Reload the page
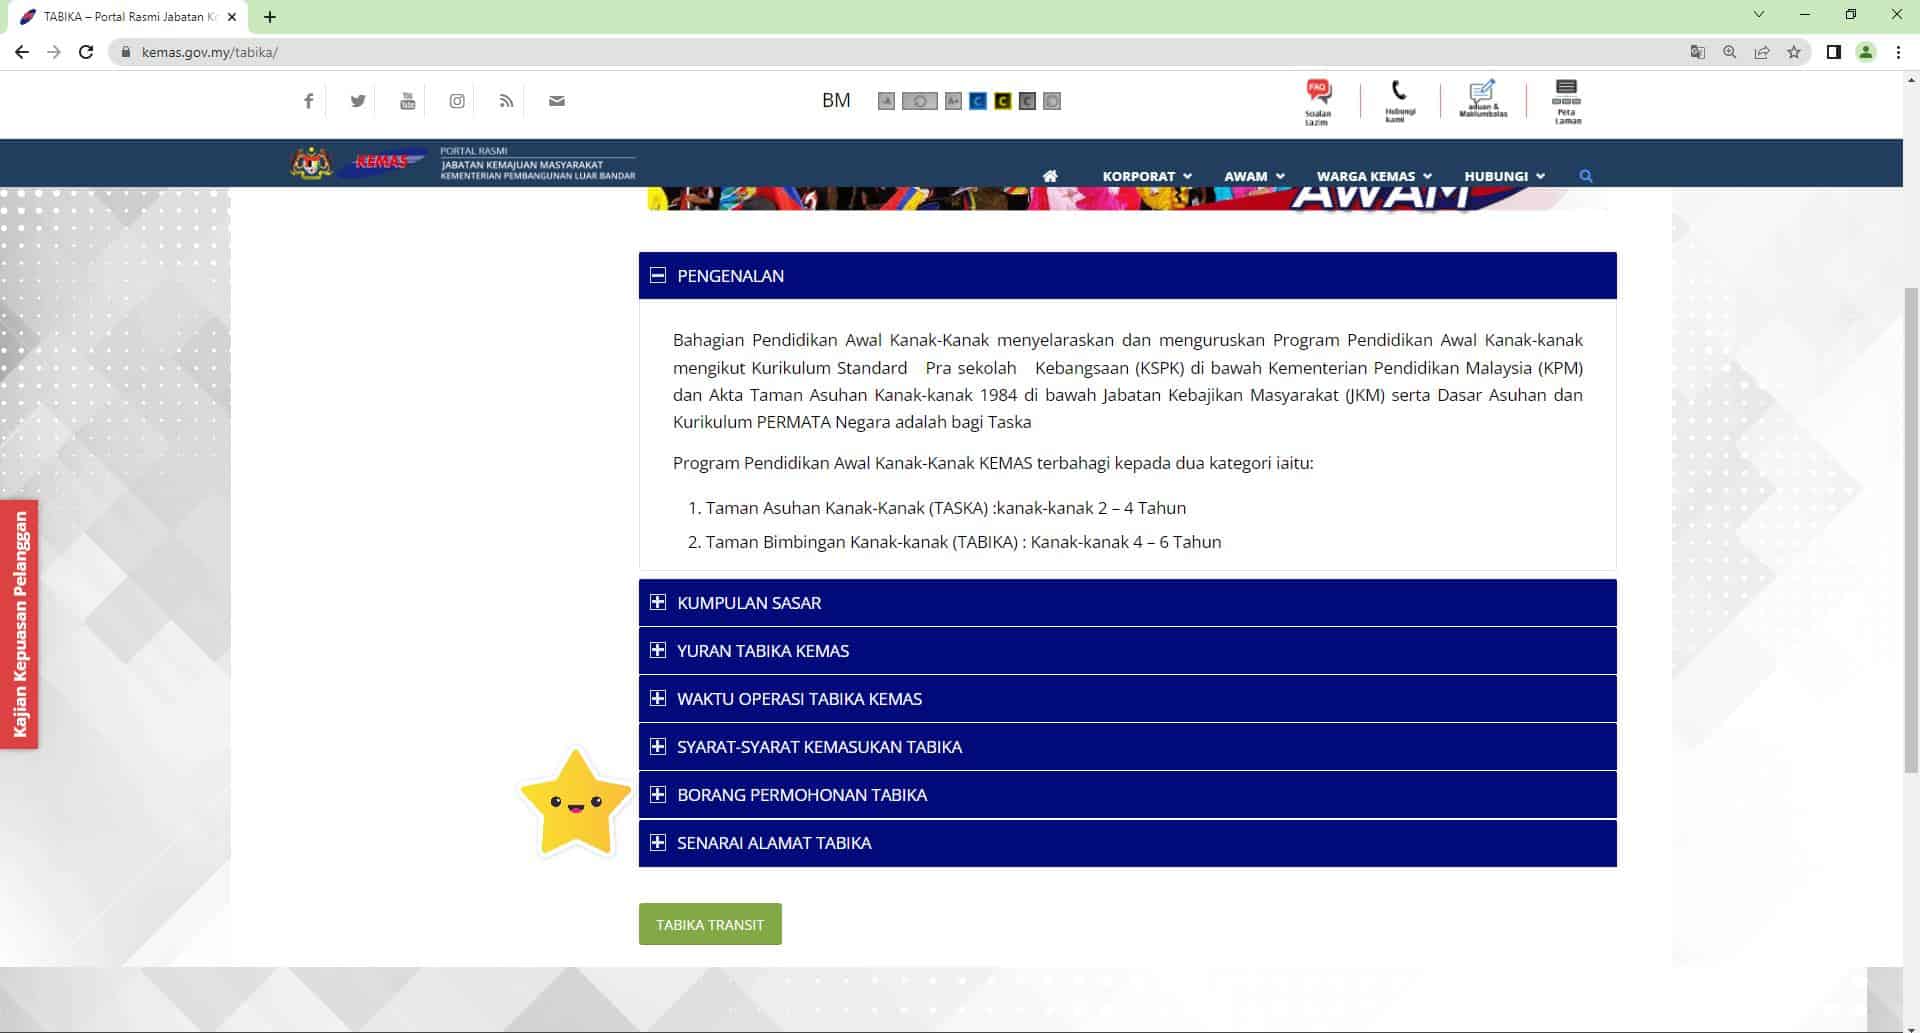The width and height of the screenshot is (1920, 1033). (x=86, y=52)
